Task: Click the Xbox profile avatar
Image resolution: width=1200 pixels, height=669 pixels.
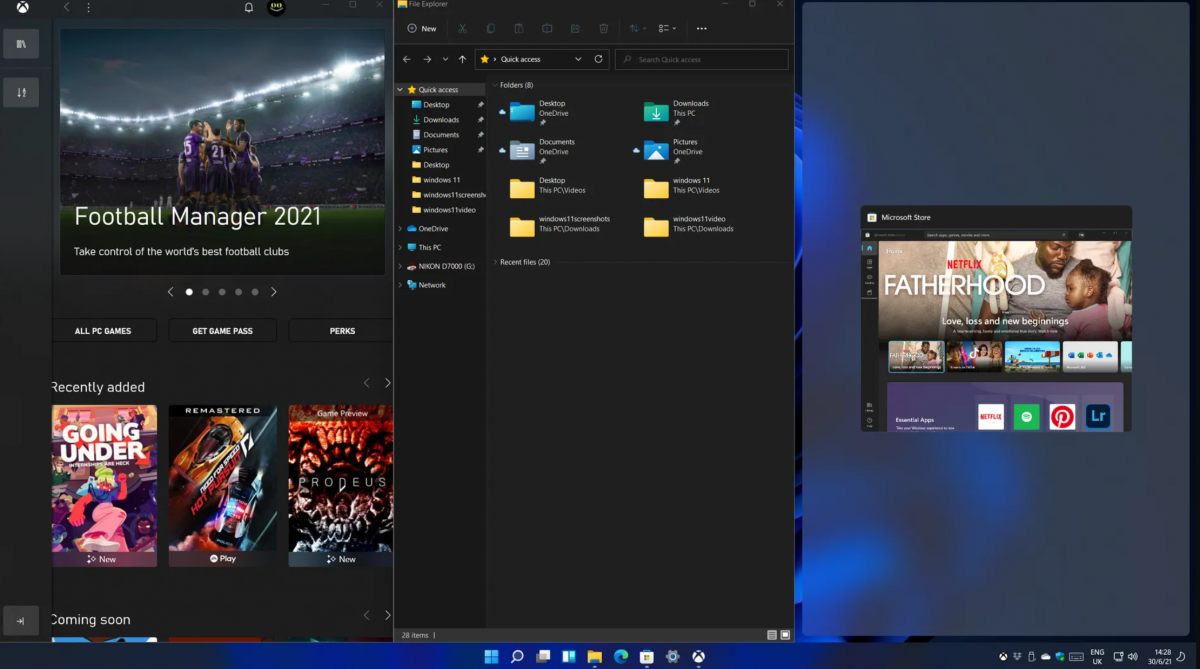Action: 277,7
